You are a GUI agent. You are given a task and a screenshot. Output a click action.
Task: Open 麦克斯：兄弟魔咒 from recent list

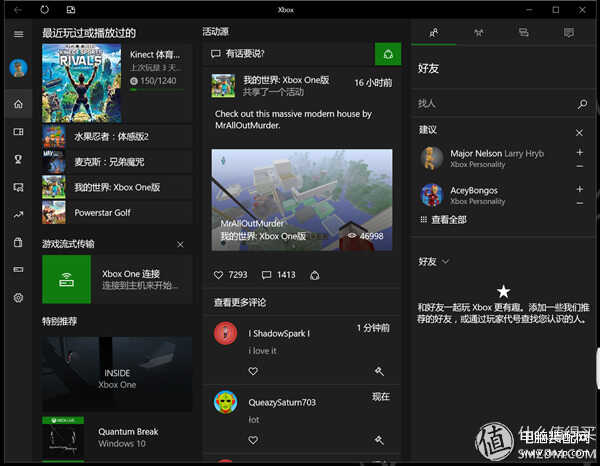[x=117, y=162]
